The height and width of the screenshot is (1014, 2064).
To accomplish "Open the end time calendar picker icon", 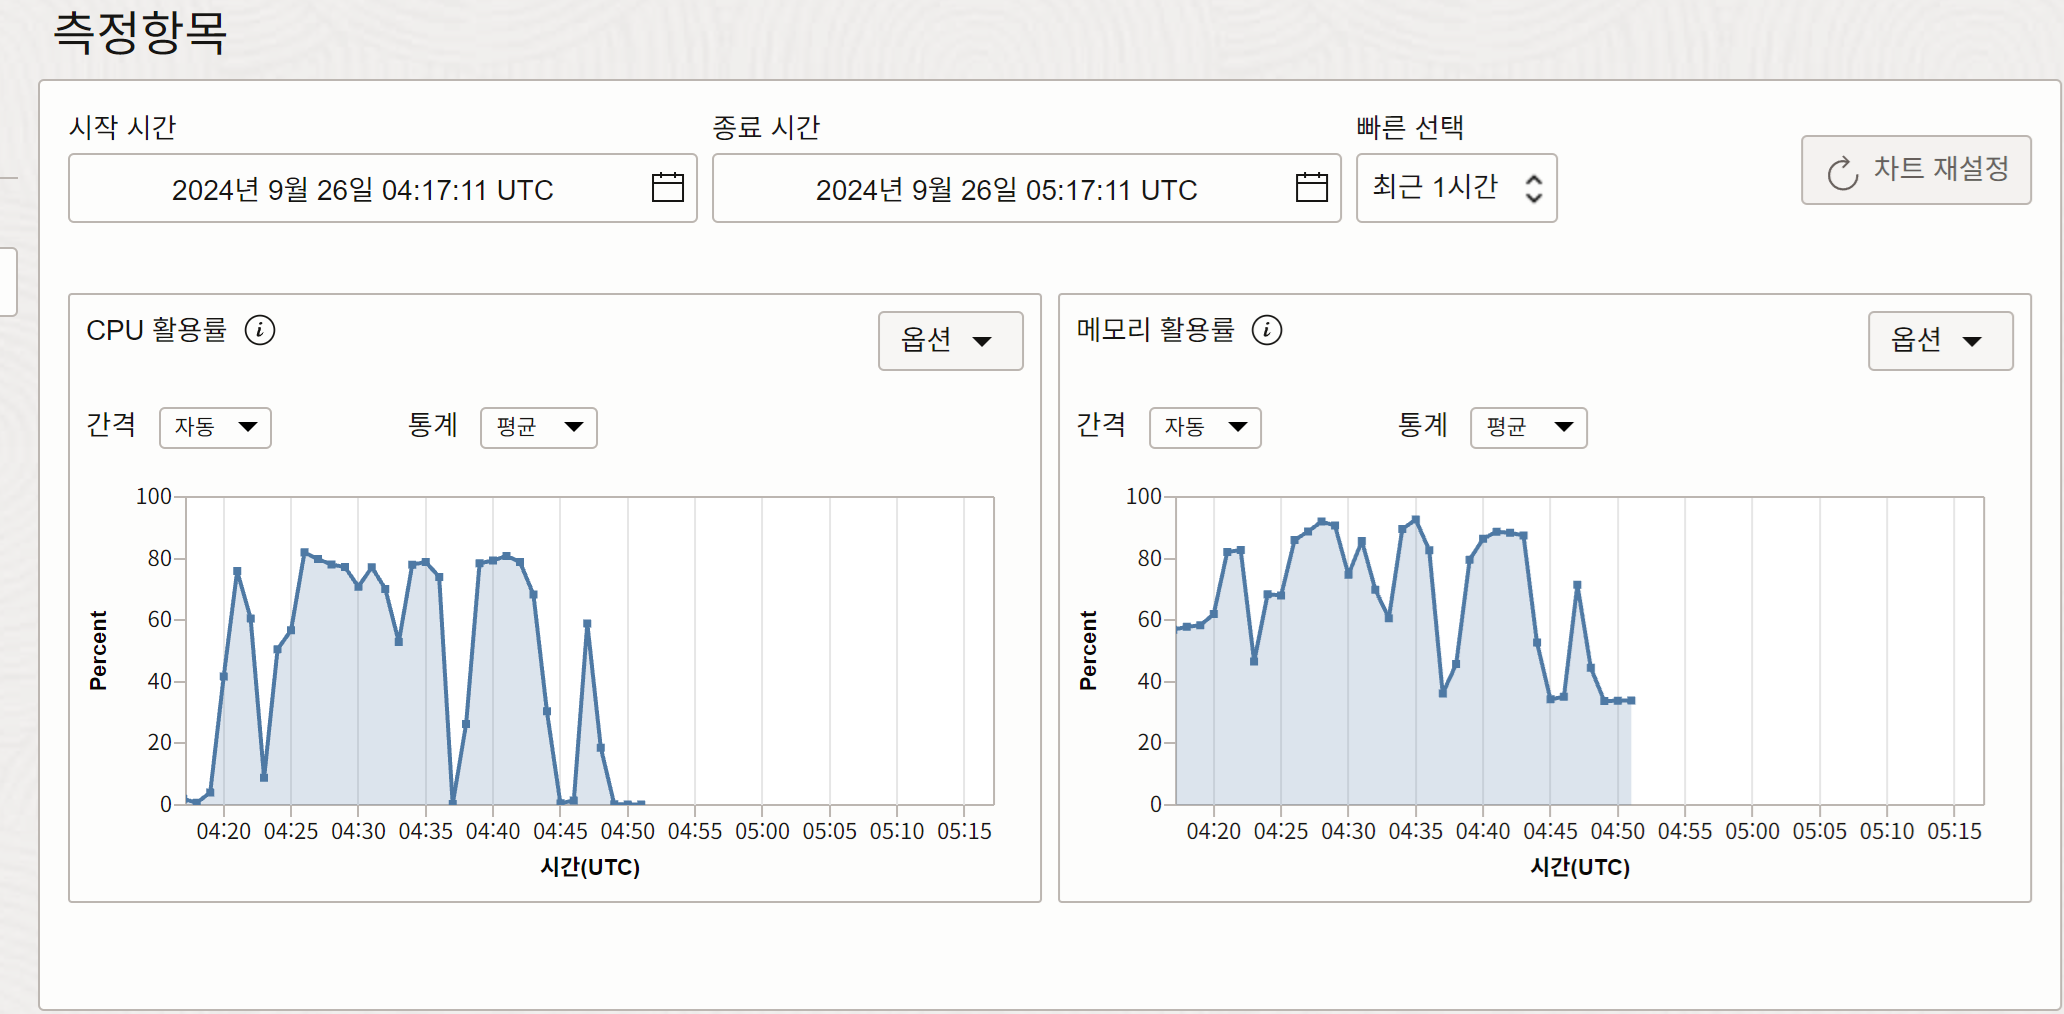I will click(x=1311, y=188).
